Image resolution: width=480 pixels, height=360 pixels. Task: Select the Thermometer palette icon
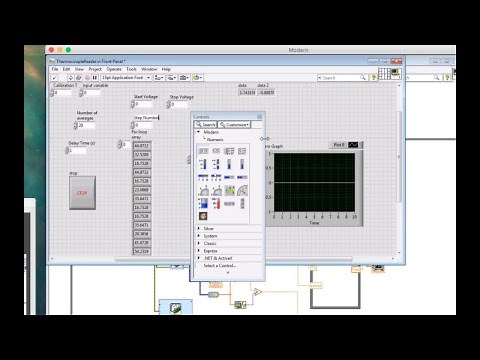[216, 203]
